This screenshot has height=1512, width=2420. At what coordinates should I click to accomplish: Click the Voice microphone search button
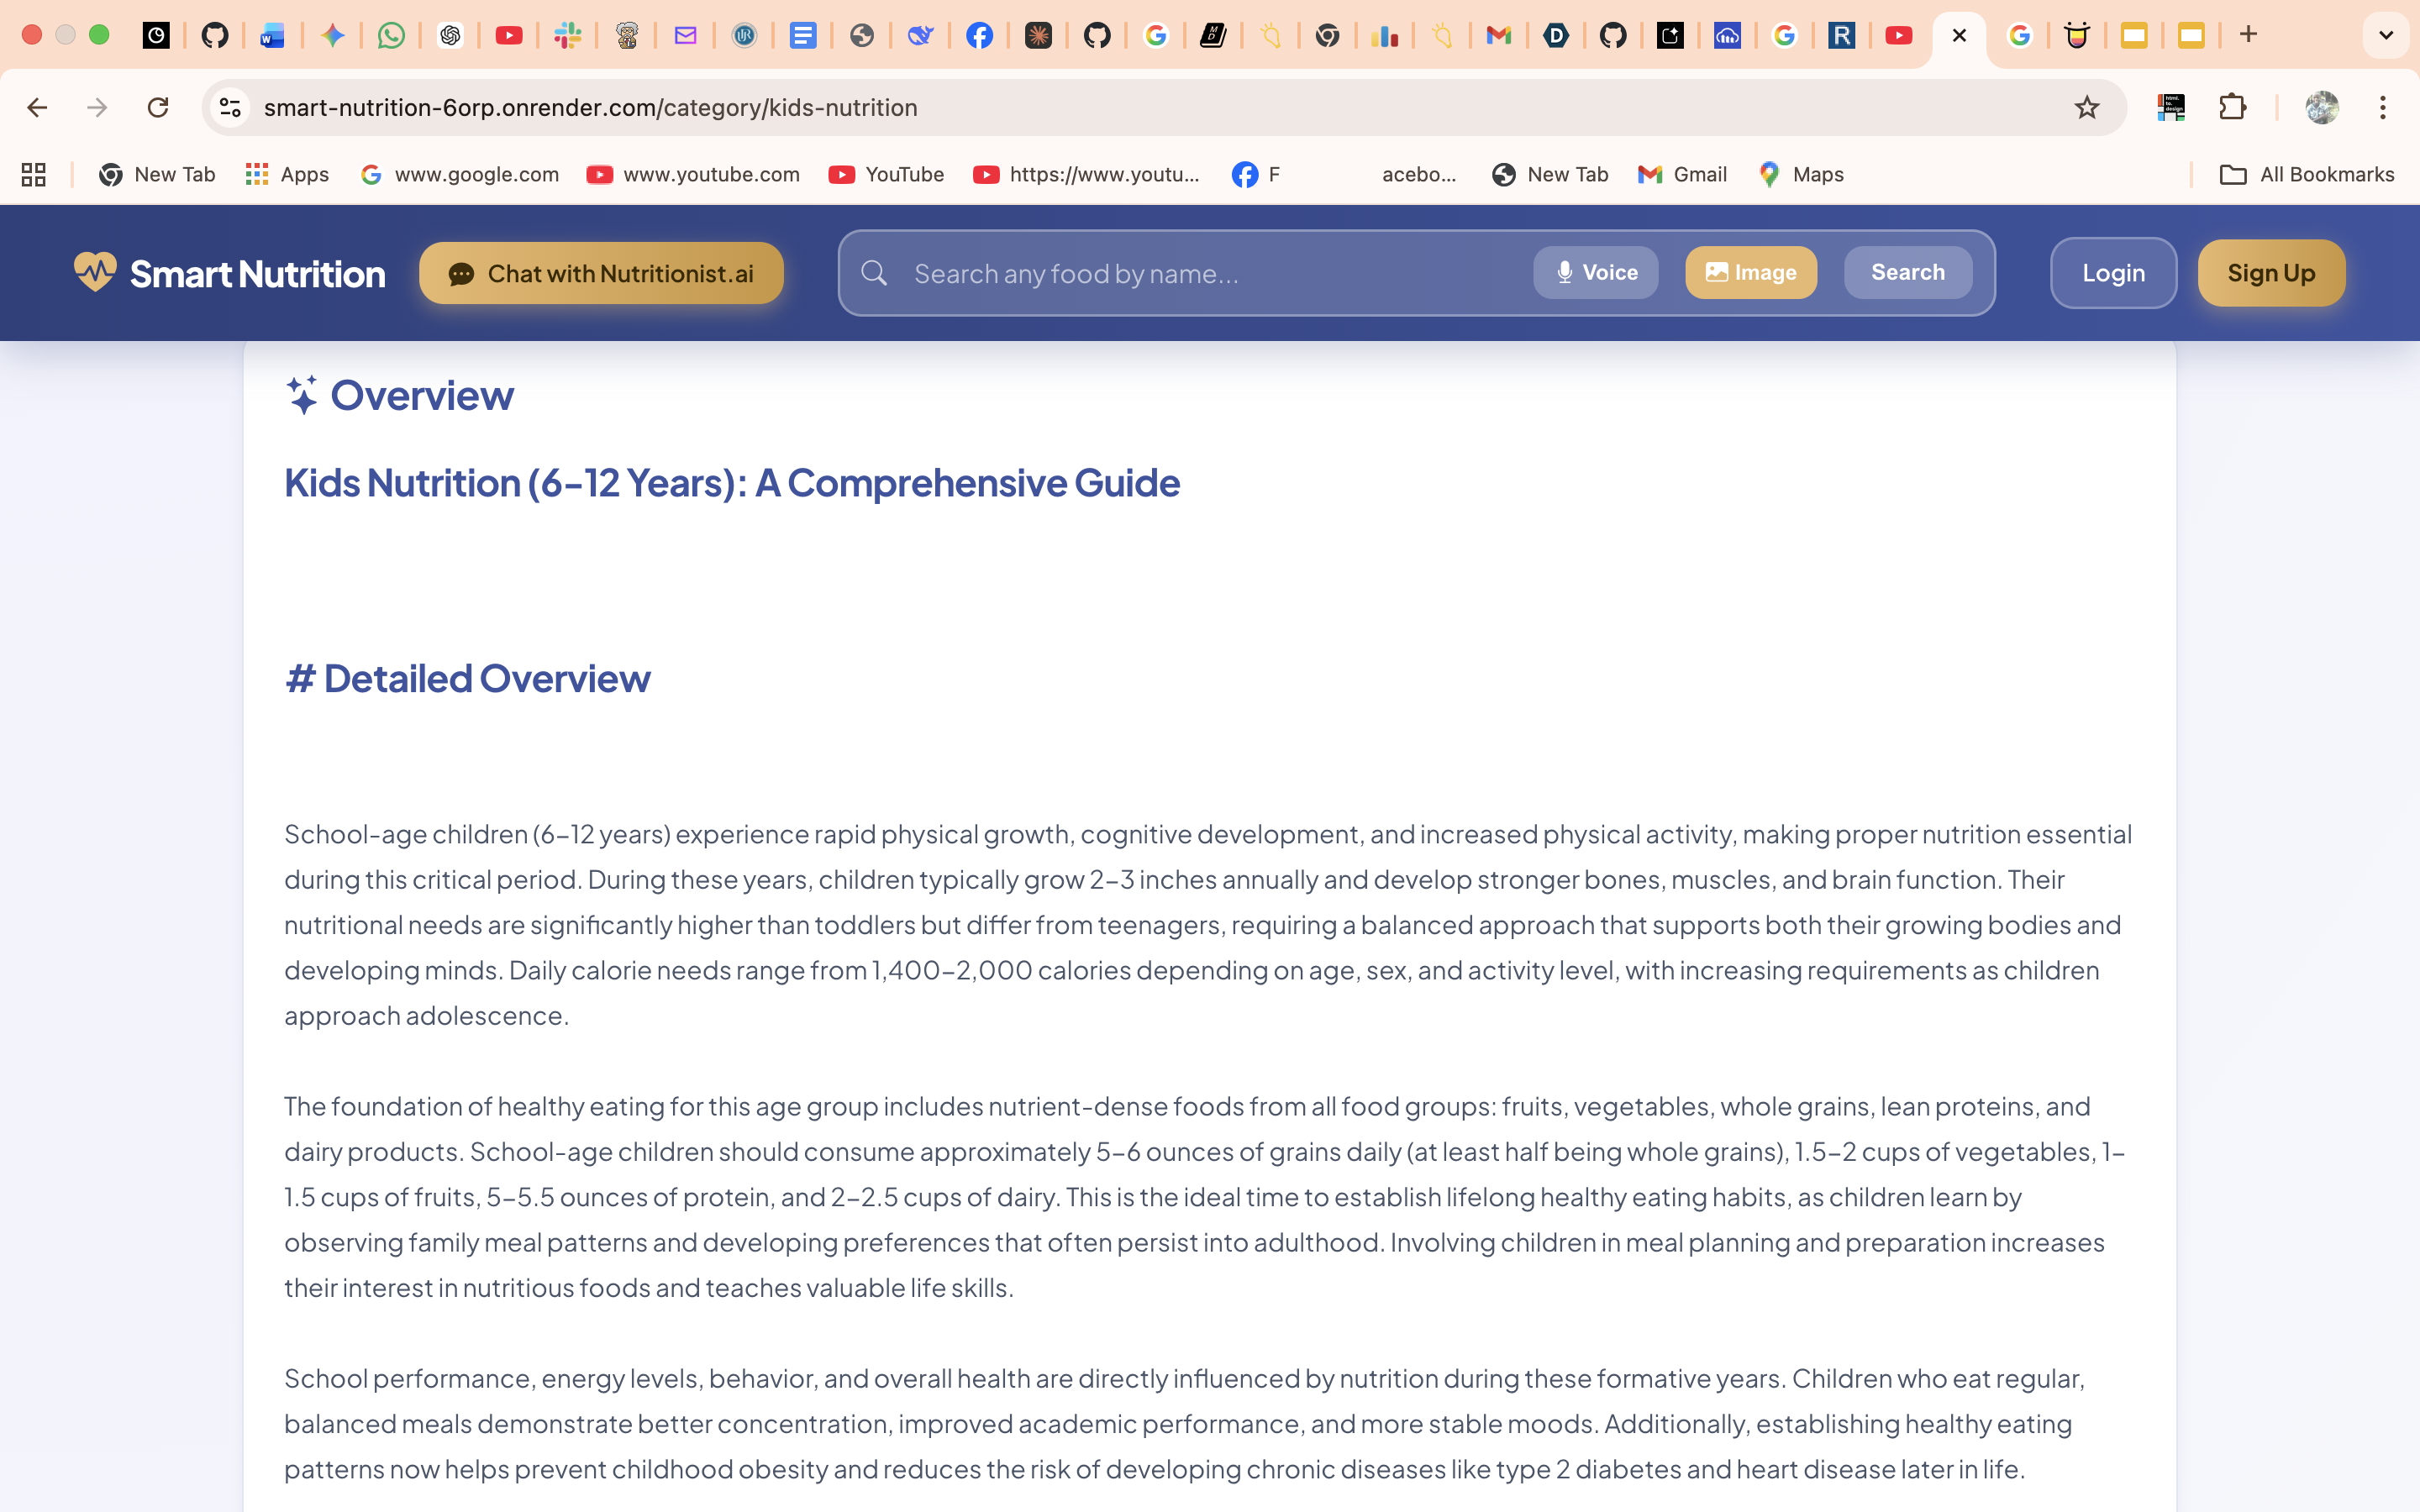(x=1595, y=272)
